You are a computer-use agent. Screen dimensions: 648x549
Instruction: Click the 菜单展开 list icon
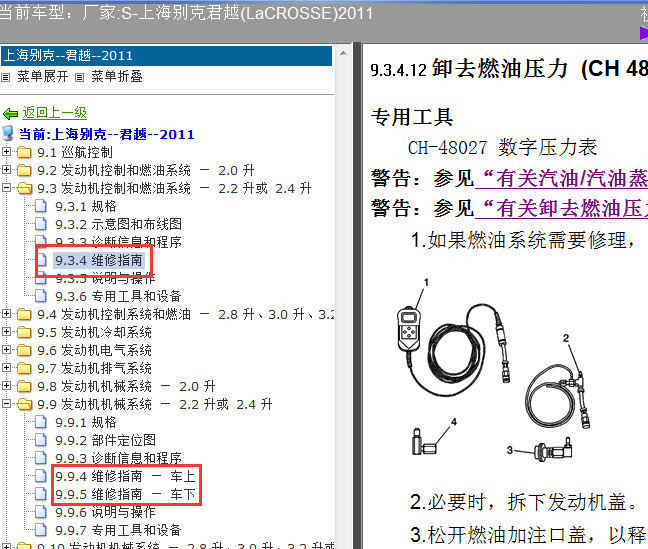coord(5,77)
